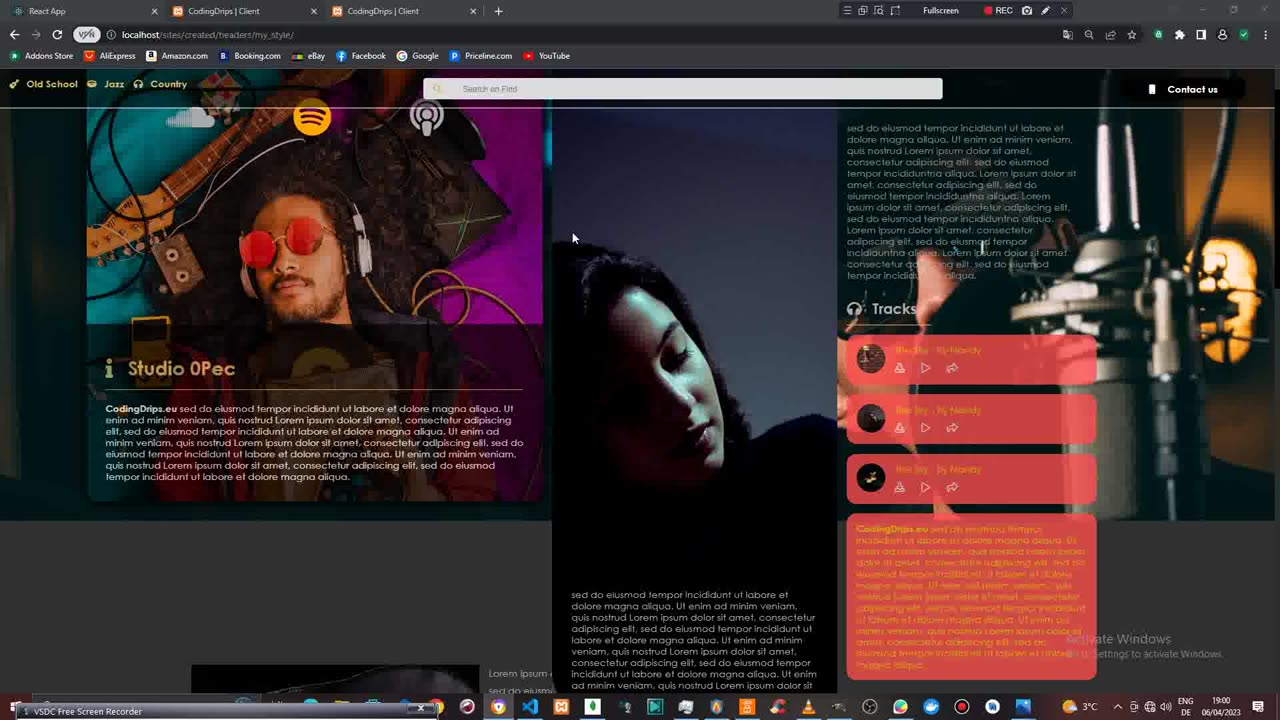Viewport: 1280px width, 720px height.
Task: Open the Windows notification center icon
Action: (x=1258, y=707)
